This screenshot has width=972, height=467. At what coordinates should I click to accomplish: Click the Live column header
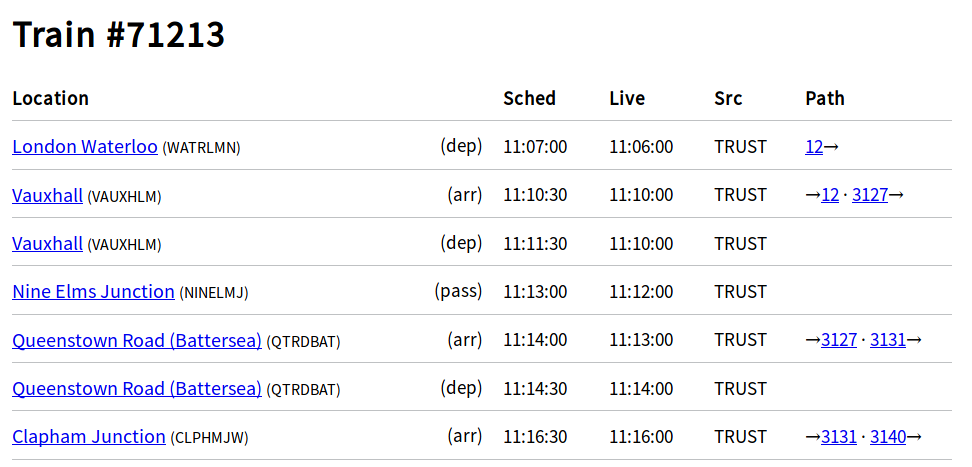coord(627,98)
